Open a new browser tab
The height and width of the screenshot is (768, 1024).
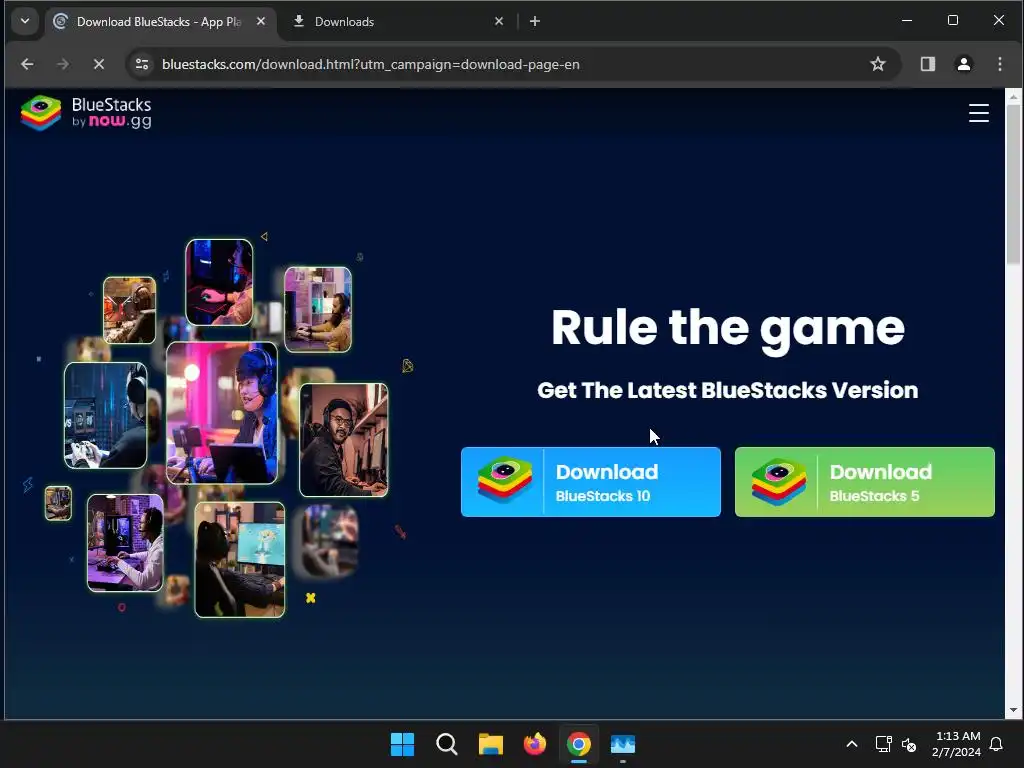coord(535,22)
